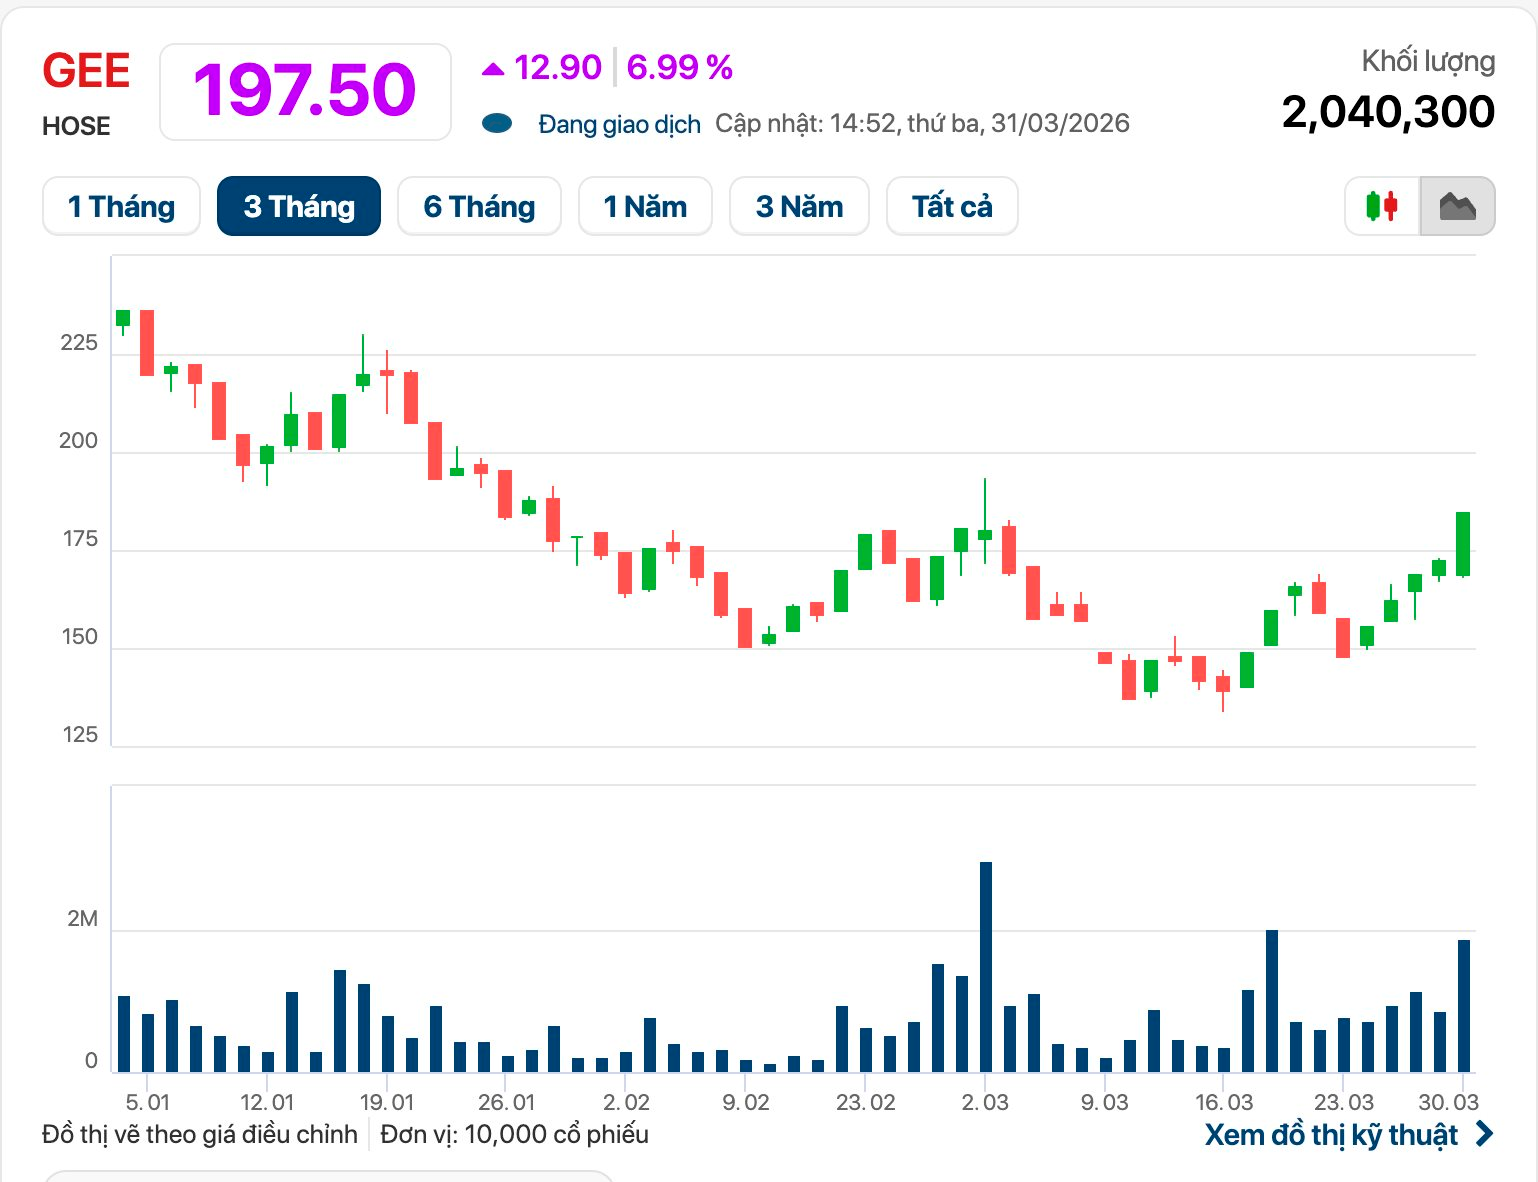Click the 16.03 date label on axis

[1224, 1102]
